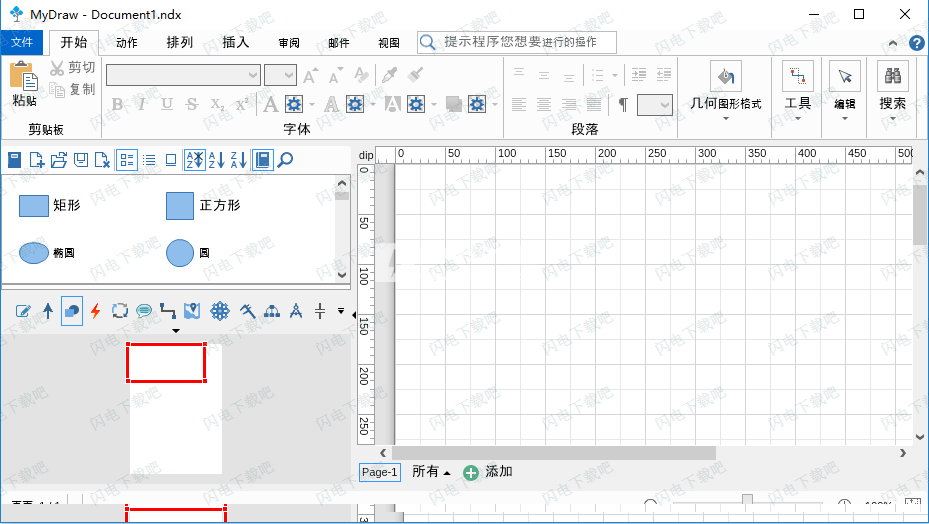The image size is (929, 524).
Task: Grow font size with enlarge A icon
Action: pyautogui.click(x=310, y=75)
